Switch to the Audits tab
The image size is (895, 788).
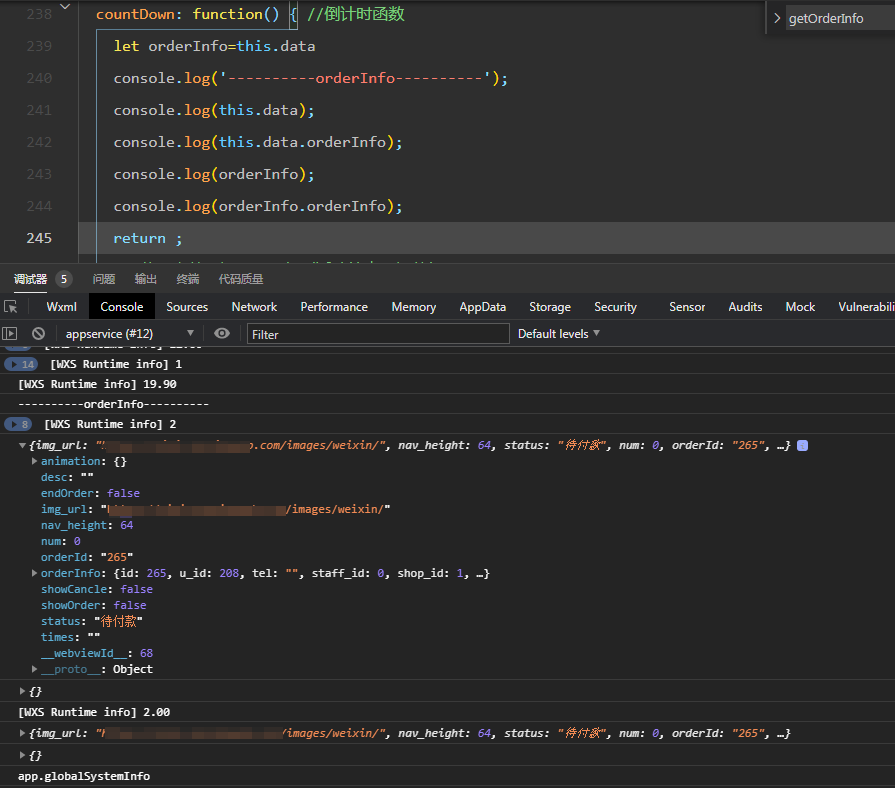745,307
